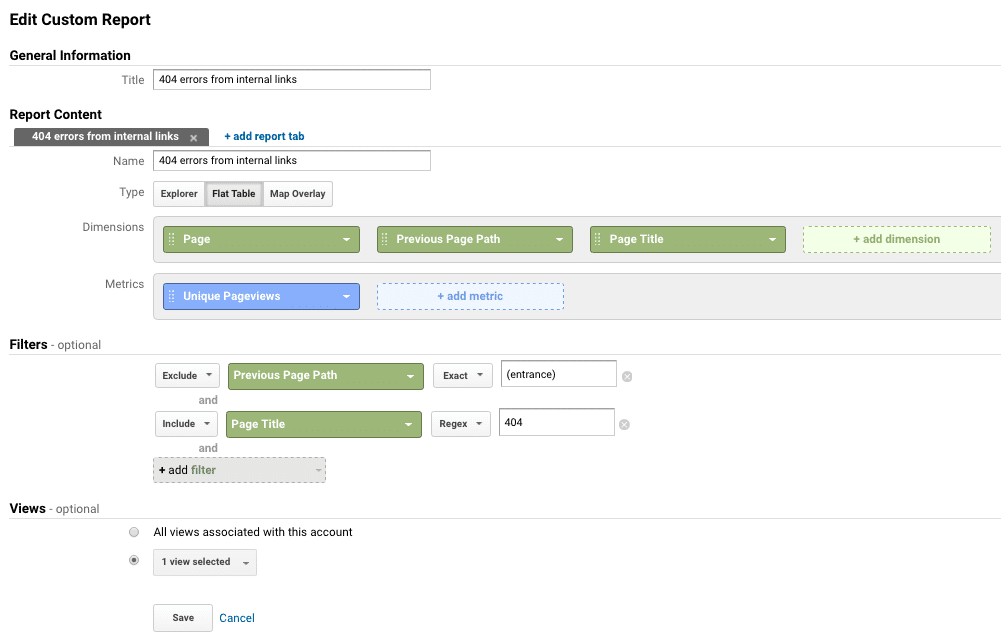
Task: Remove the 404 filter with its X icon
Action: (623, 424)
